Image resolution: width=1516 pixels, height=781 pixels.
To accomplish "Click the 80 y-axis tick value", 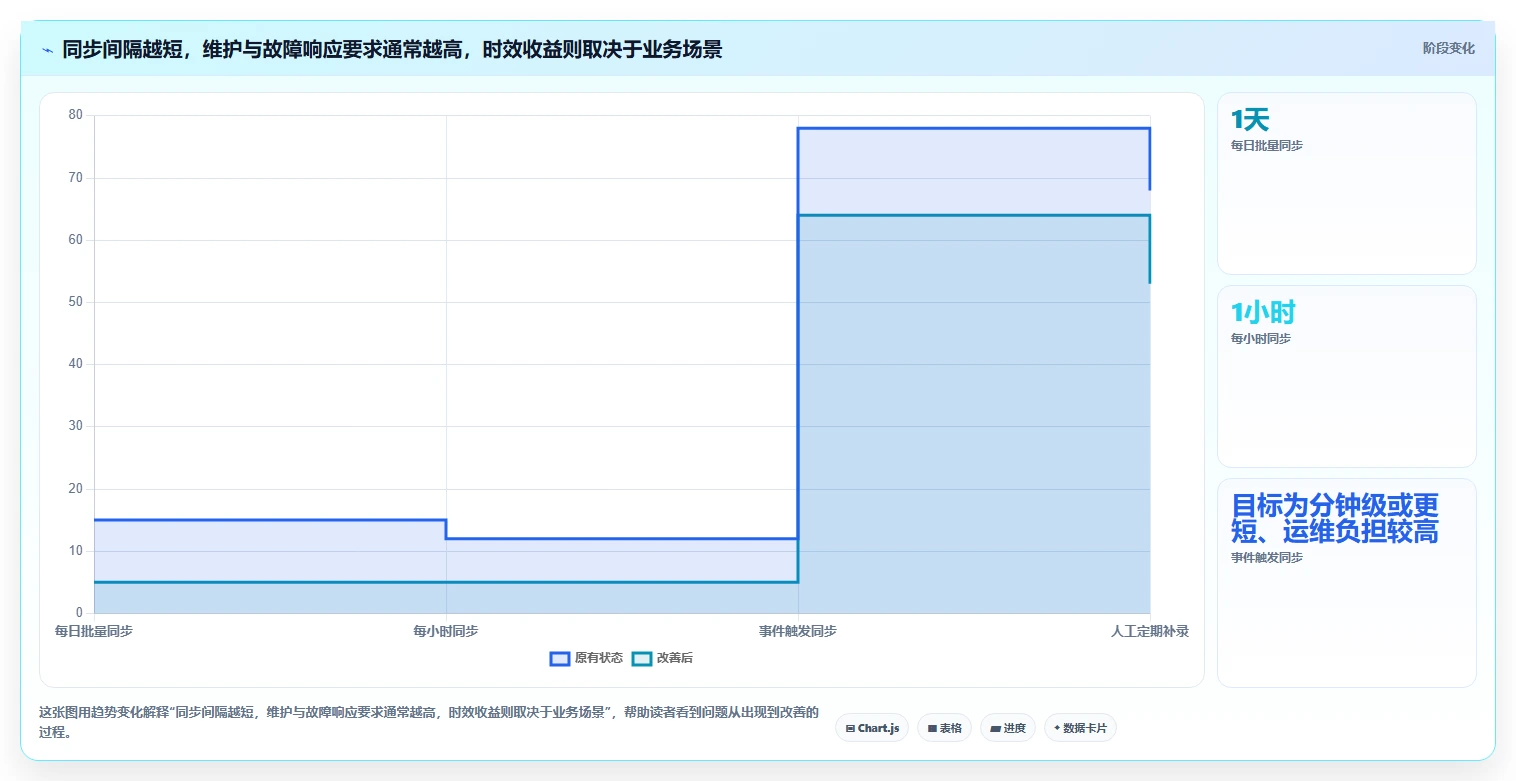I will coord(76,115).
